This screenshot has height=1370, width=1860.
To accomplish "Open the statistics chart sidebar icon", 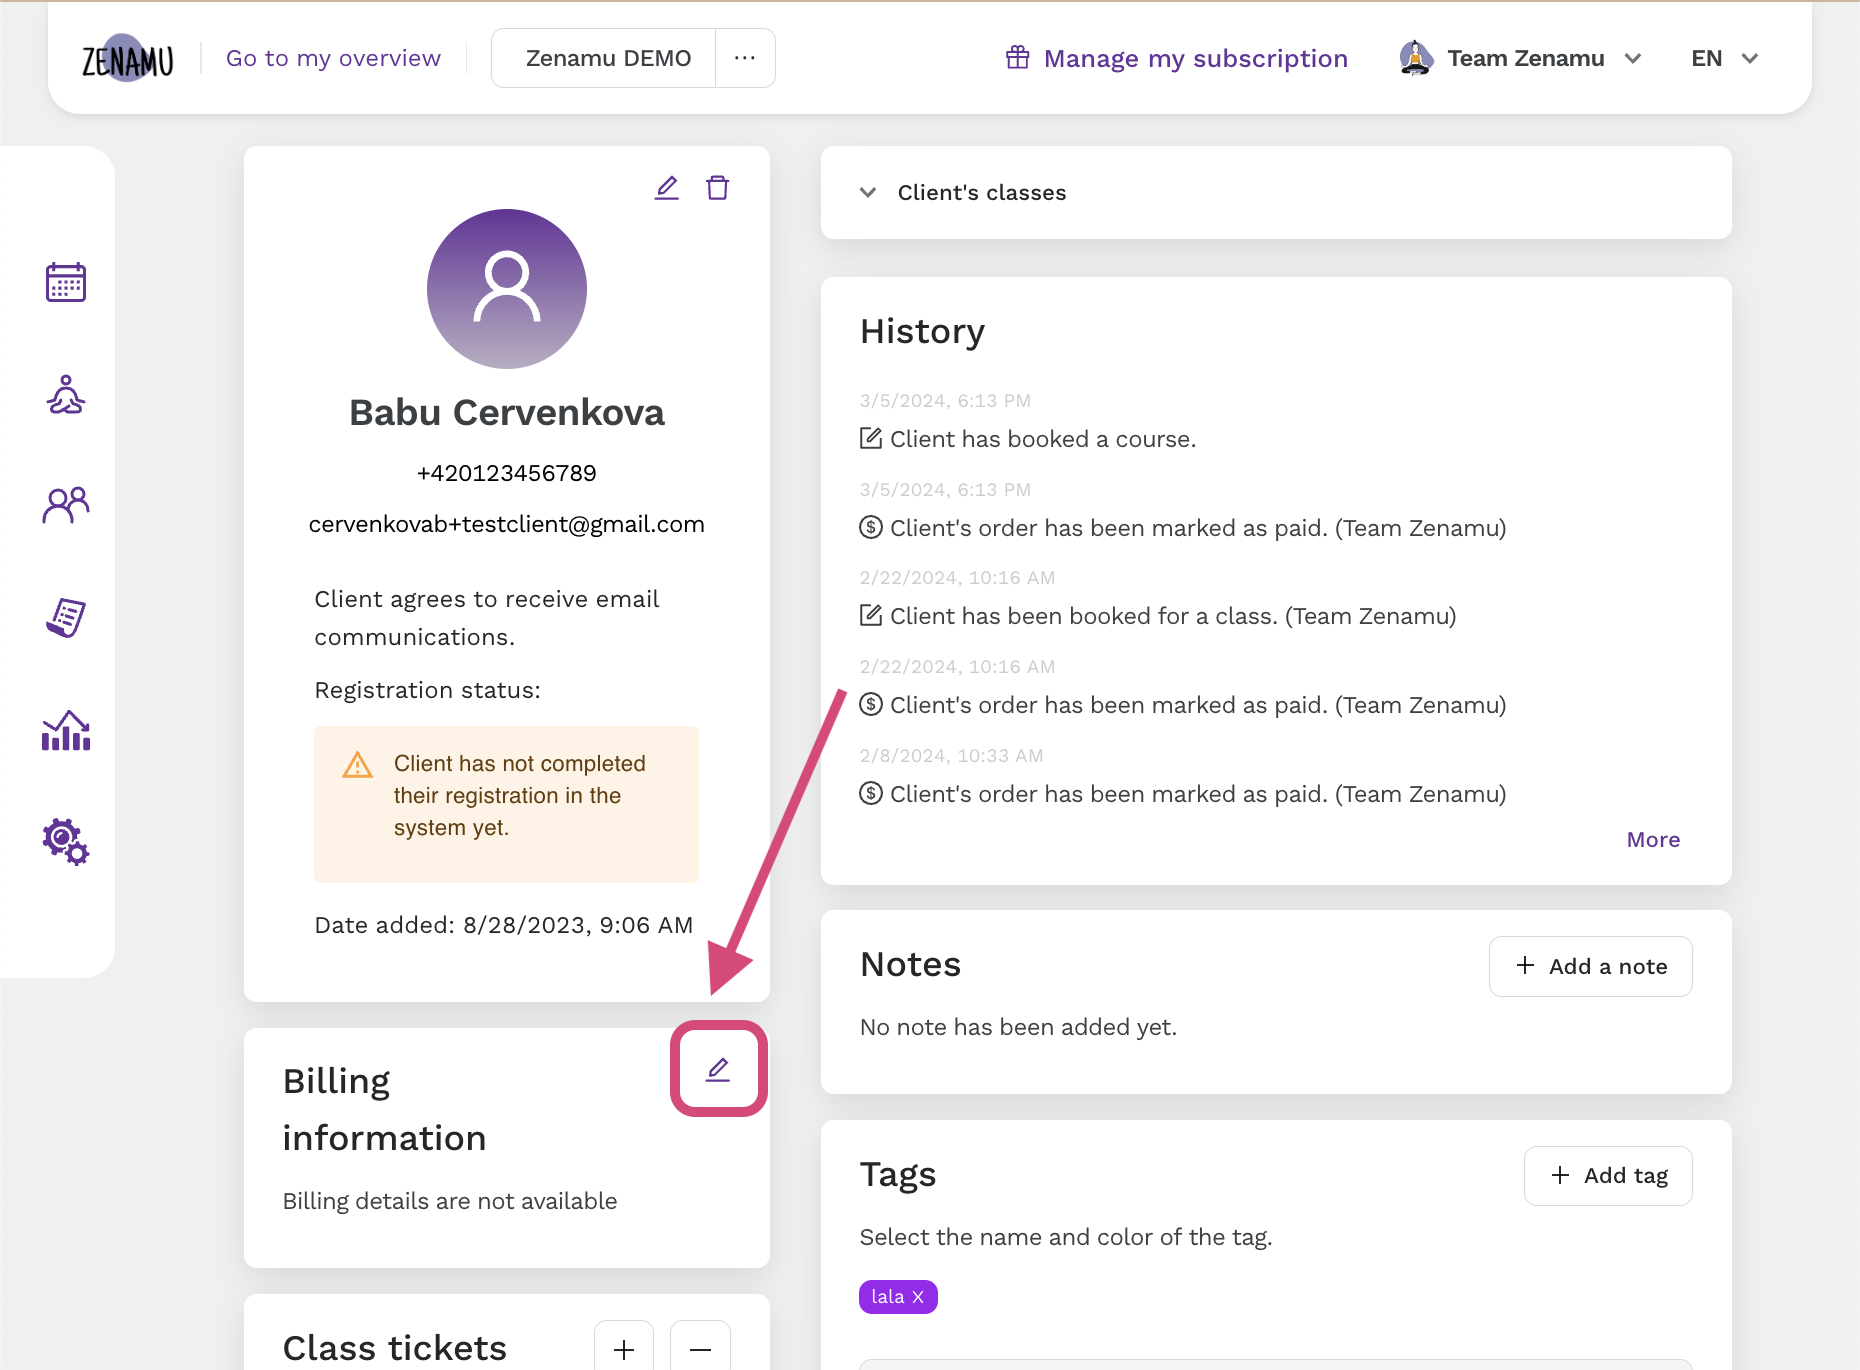I will click(66, 730).
